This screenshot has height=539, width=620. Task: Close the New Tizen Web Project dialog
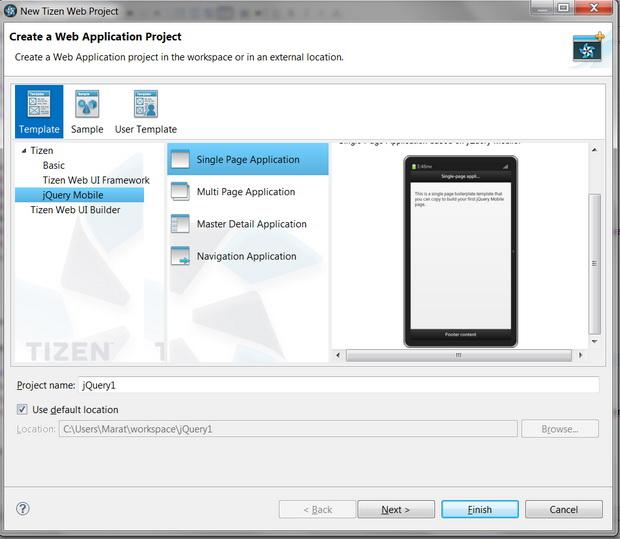tap(594, 8)
